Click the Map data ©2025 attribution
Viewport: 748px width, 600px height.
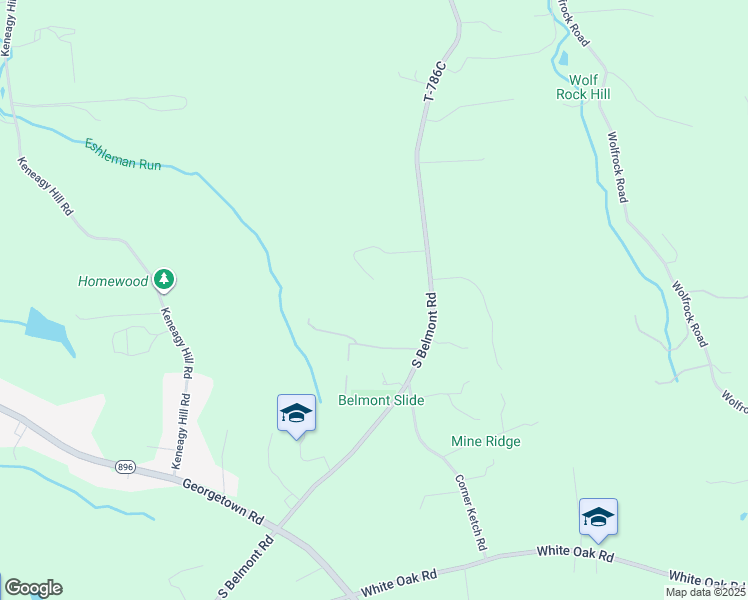(705, 592)
